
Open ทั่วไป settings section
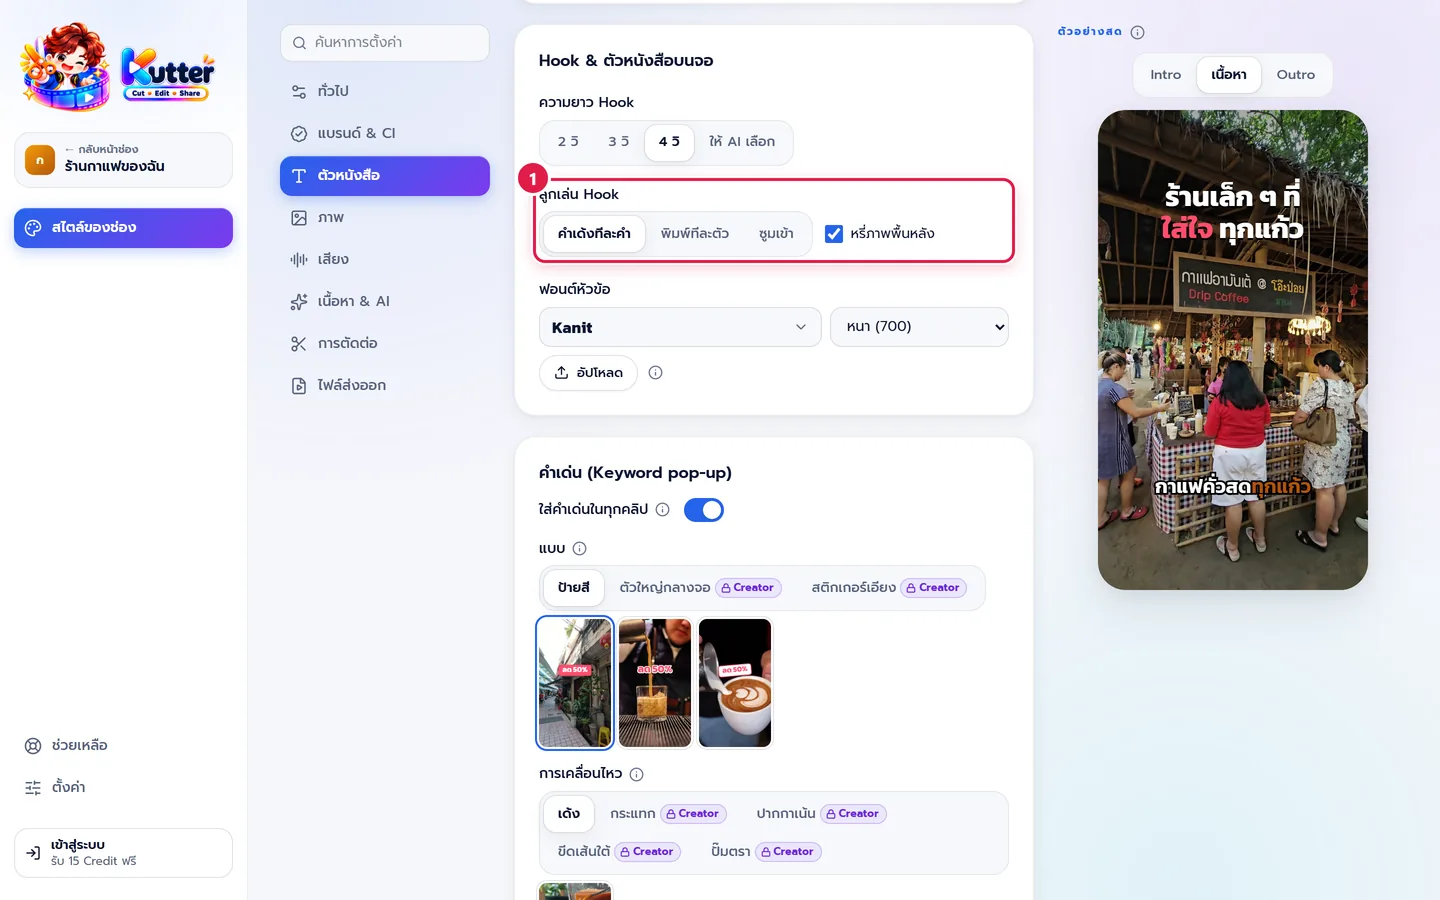click(x=385, y=91)
